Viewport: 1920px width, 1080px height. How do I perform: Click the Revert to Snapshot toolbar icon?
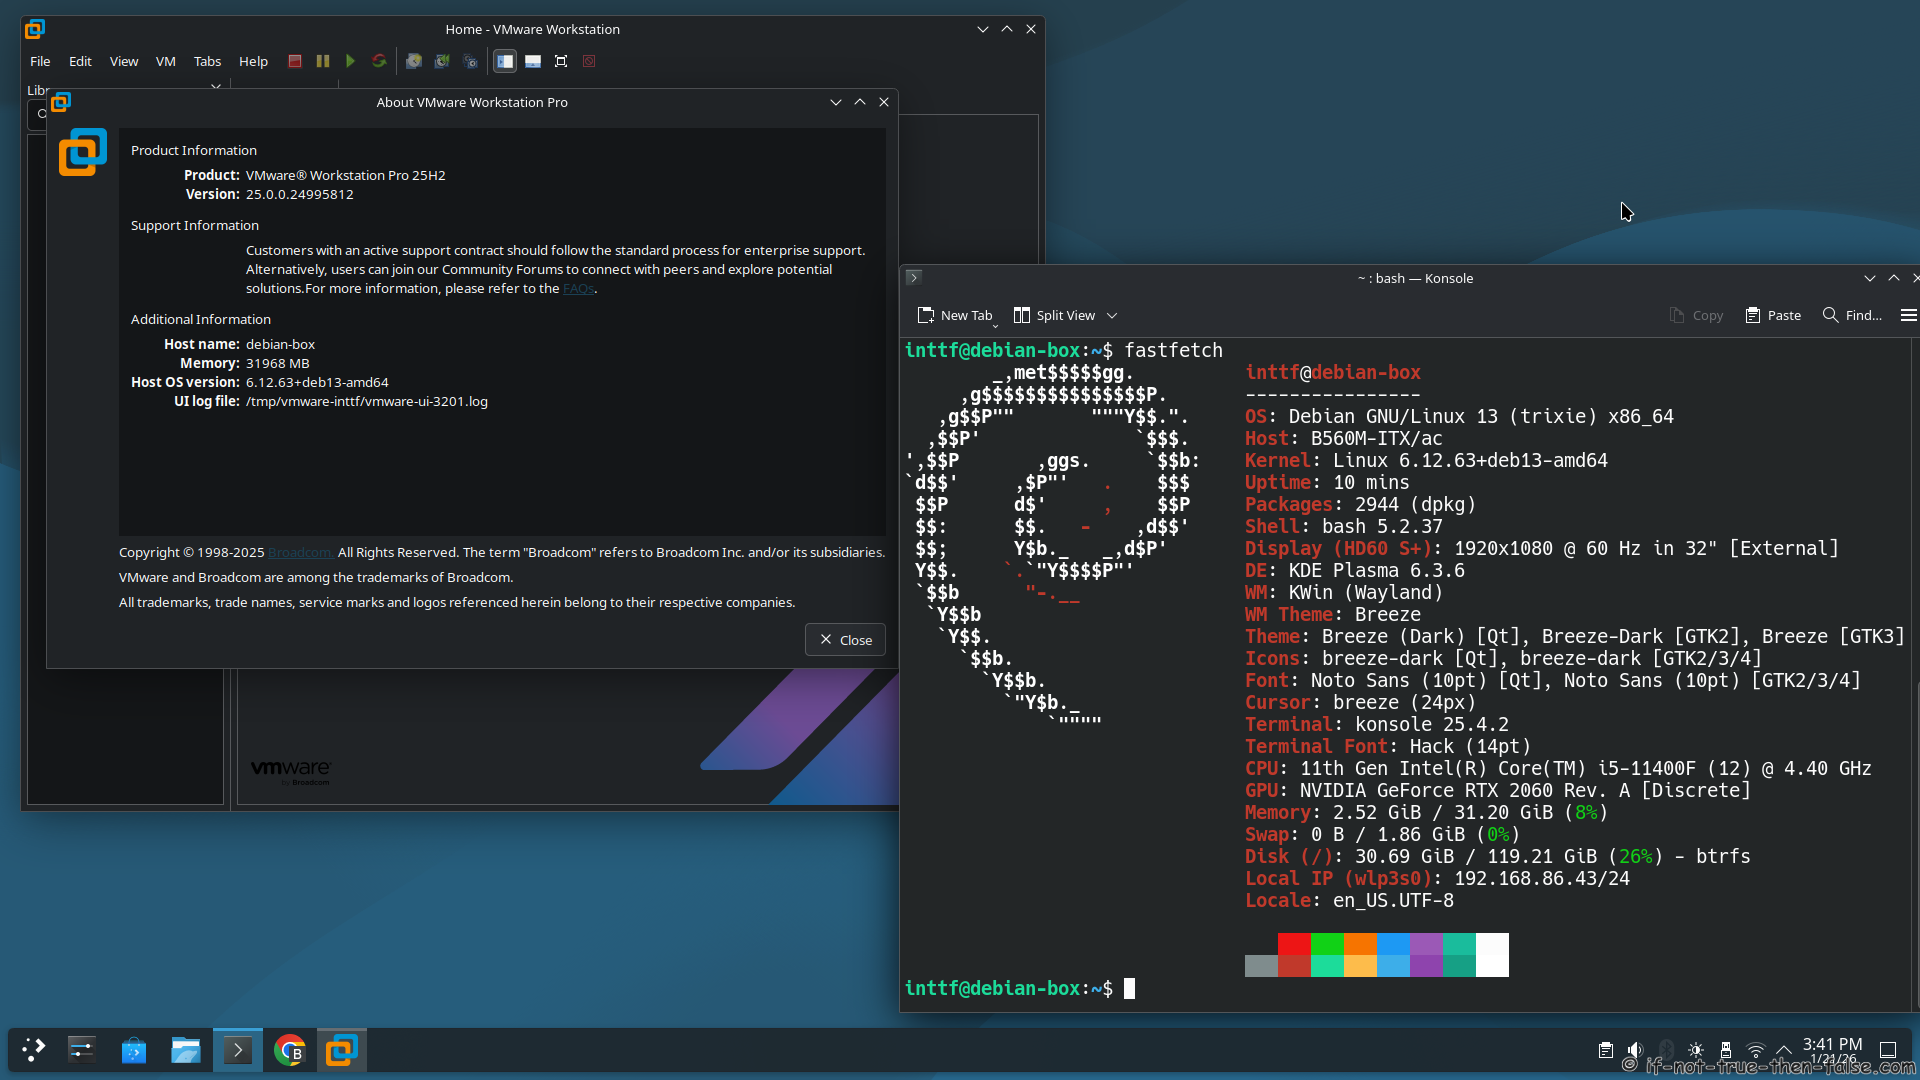click(x=442, y=61)
